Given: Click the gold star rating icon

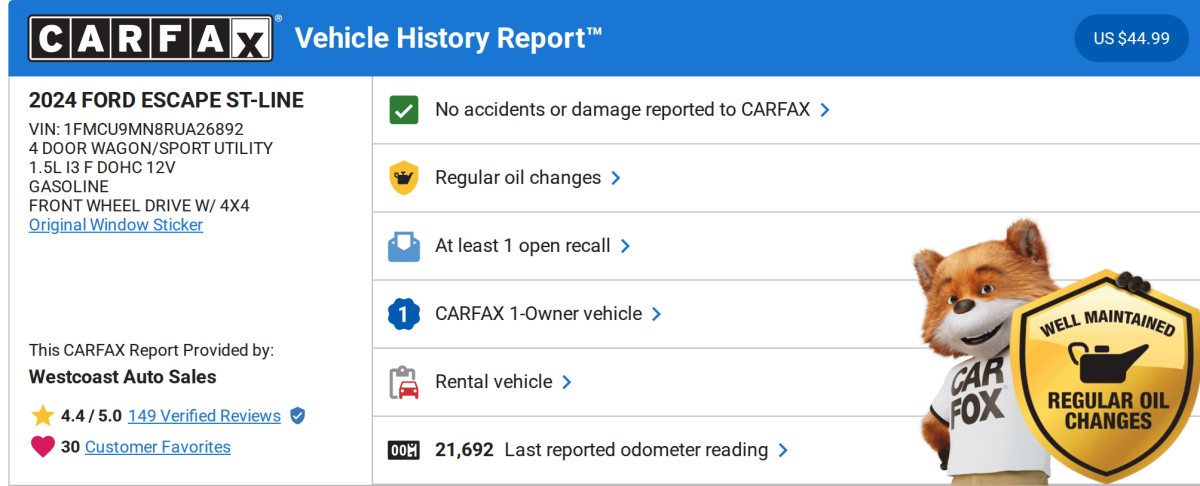Looking at the screenshot, I should (x=42, y=416).
